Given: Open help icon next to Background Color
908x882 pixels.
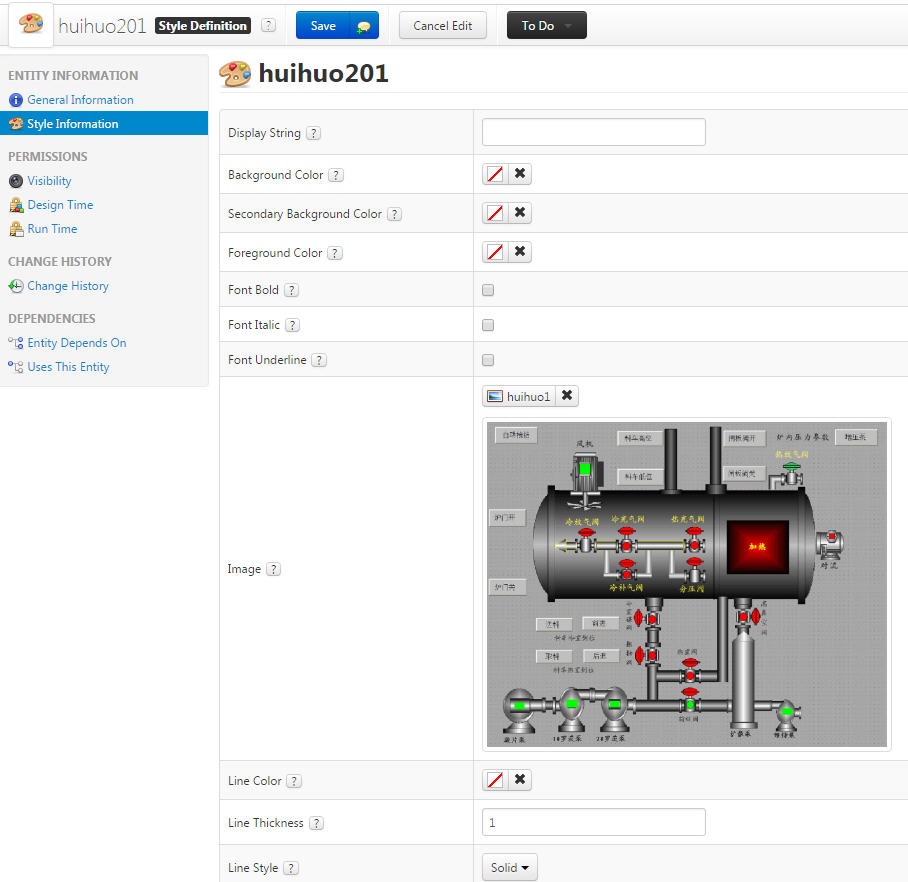Looking at the screenshot, I should [336, 175].
